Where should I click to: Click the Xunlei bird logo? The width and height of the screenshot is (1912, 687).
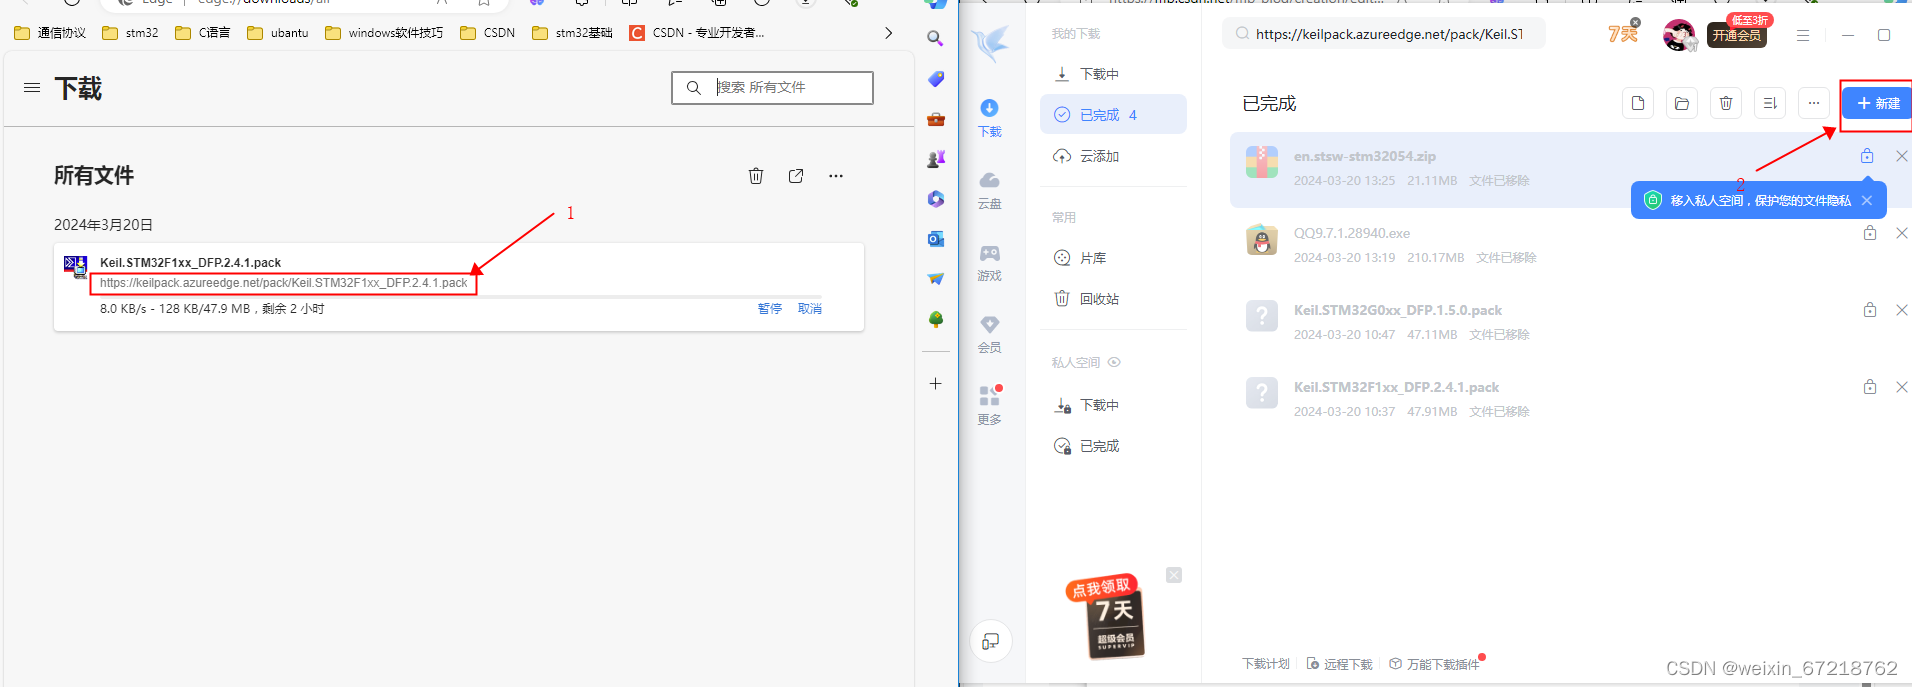[x=990, y=44]
